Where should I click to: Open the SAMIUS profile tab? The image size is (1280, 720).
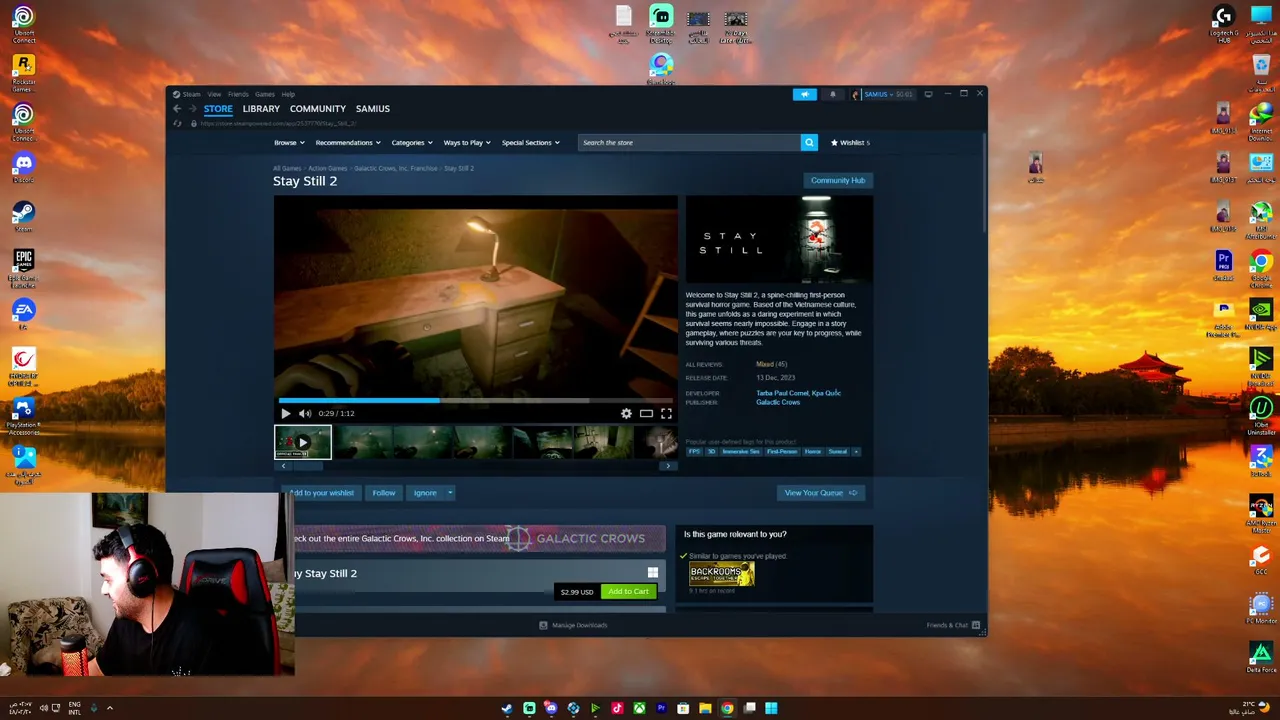pos(373,108)
